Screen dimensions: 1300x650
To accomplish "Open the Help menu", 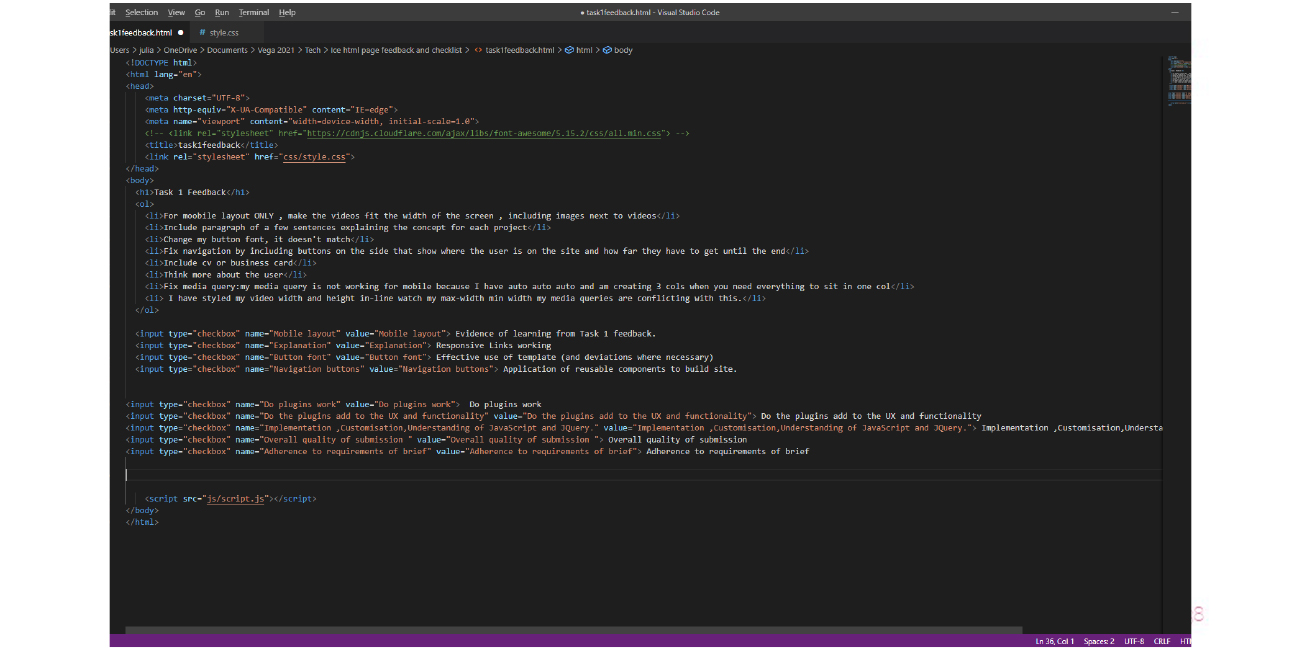I will tap(287, 12).
